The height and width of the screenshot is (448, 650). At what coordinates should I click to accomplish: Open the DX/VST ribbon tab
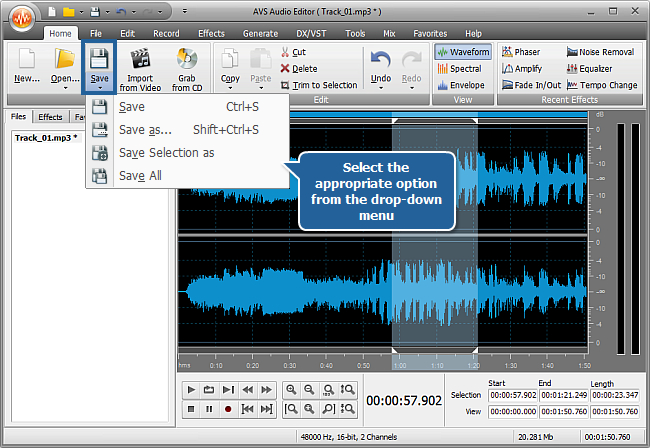pyautogui.click(x=311, y=34)
